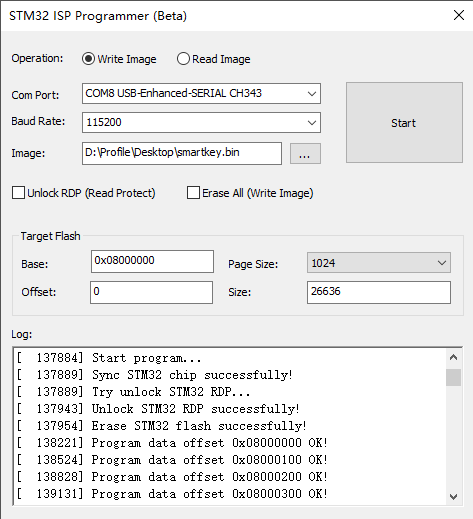This screenshot has height=519, width=473.
Task: Click log line with offset 0x08000200 OK!
Action: point(172,477)
